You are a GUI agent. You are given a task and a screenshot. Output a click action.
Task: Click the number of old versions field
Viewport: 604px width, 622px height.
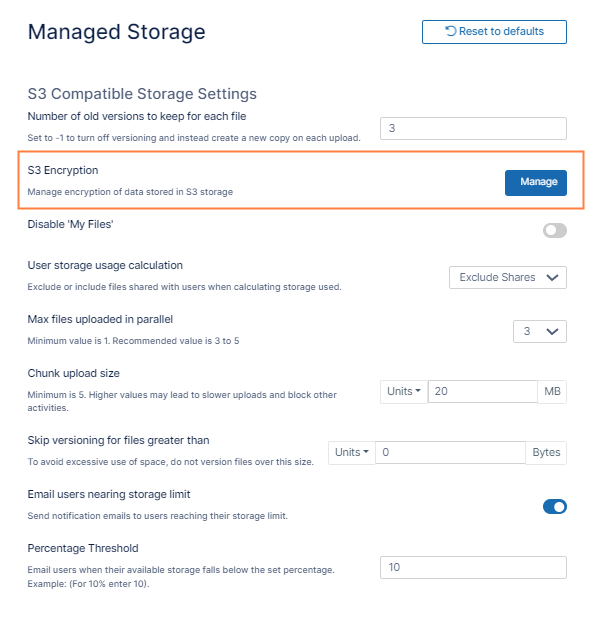(x=473, y=129)
